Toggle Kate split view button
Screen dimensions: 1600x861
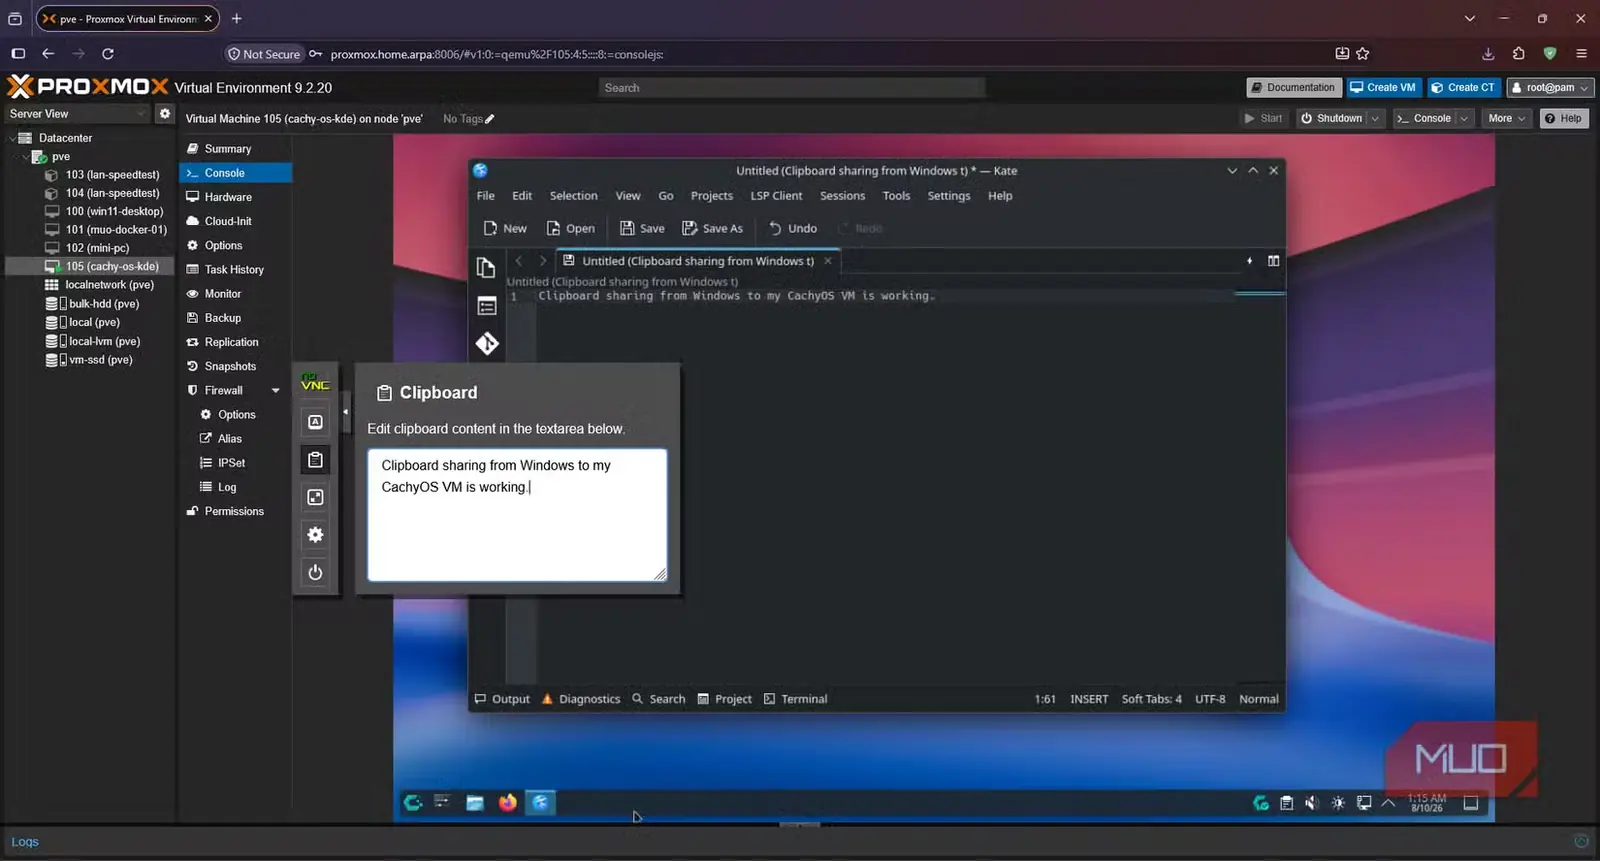click(x=1273, y=261)
